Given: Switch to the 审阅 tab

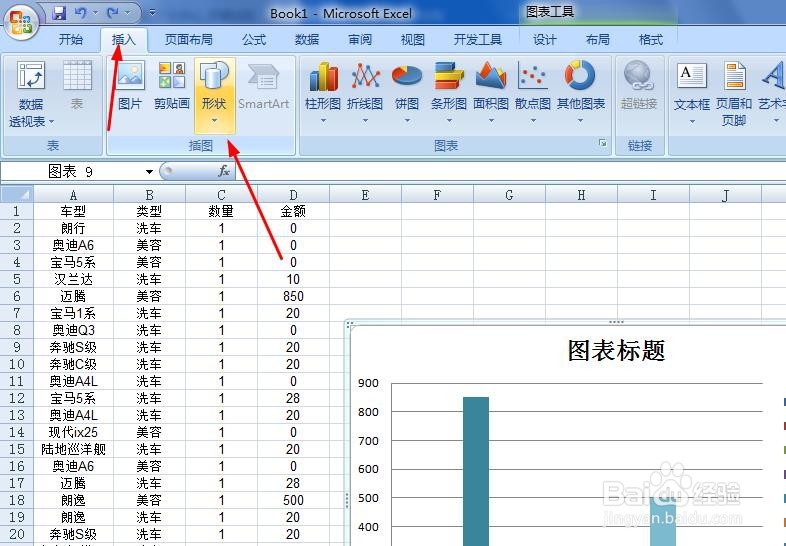Looking at the screenshot, I should tap(360, 40).
